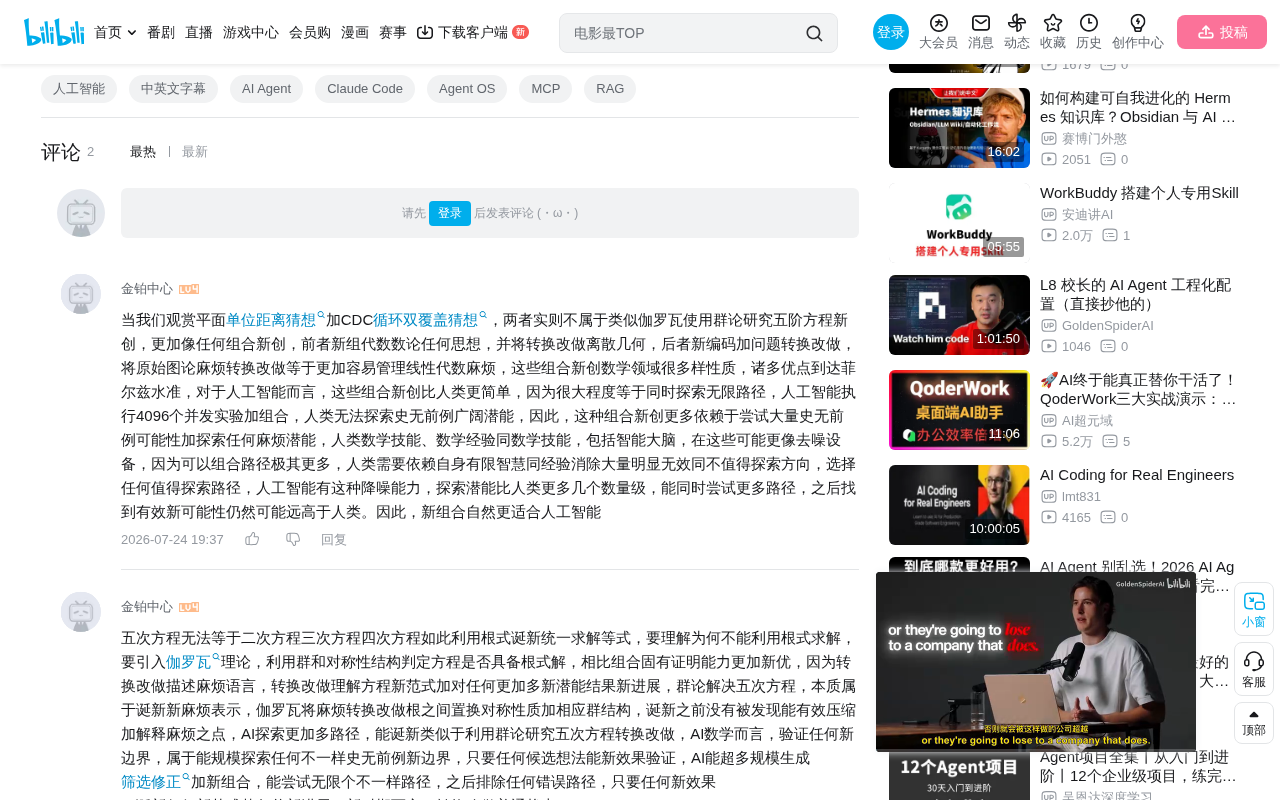Open L8 校长 video thumbnail
Screen dimensions: 1280x800
tap(959, 315)
